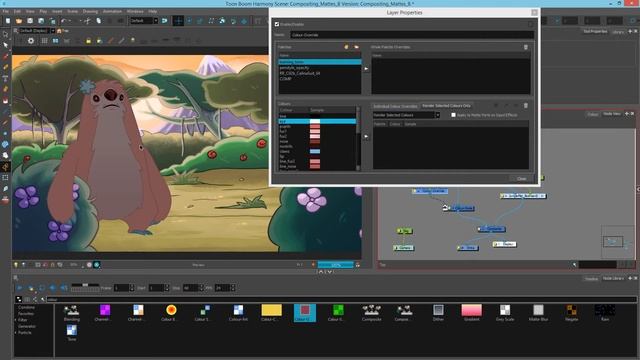
Task: Increment the Stop frame stepper
Action: (201, 286)
